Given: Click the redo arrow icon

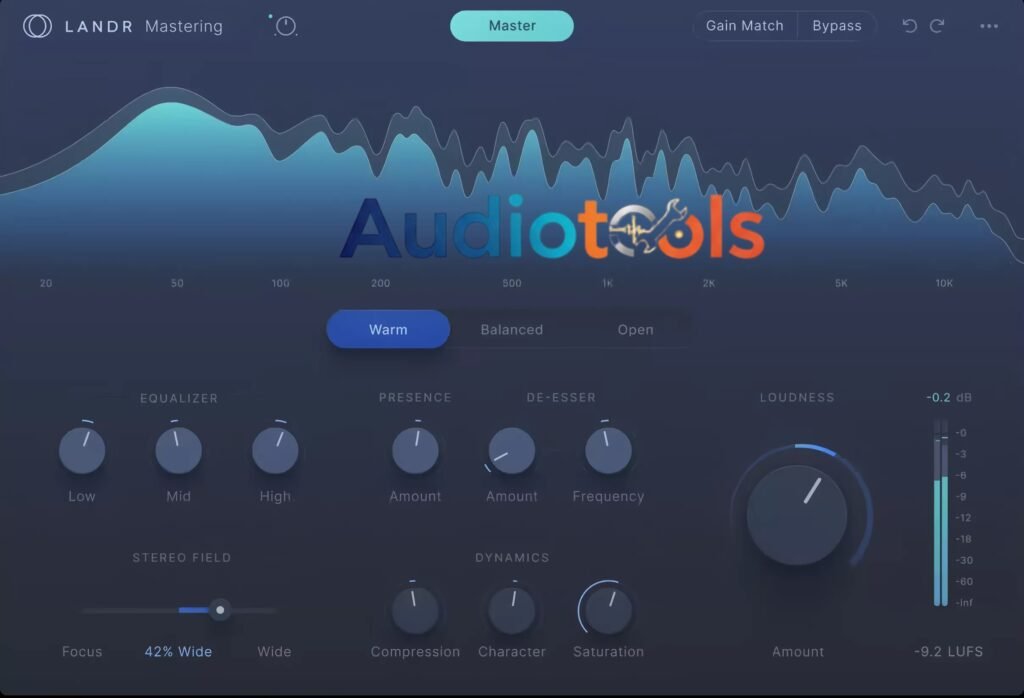Looking at the screenshot, I should [x=937, y=25].
